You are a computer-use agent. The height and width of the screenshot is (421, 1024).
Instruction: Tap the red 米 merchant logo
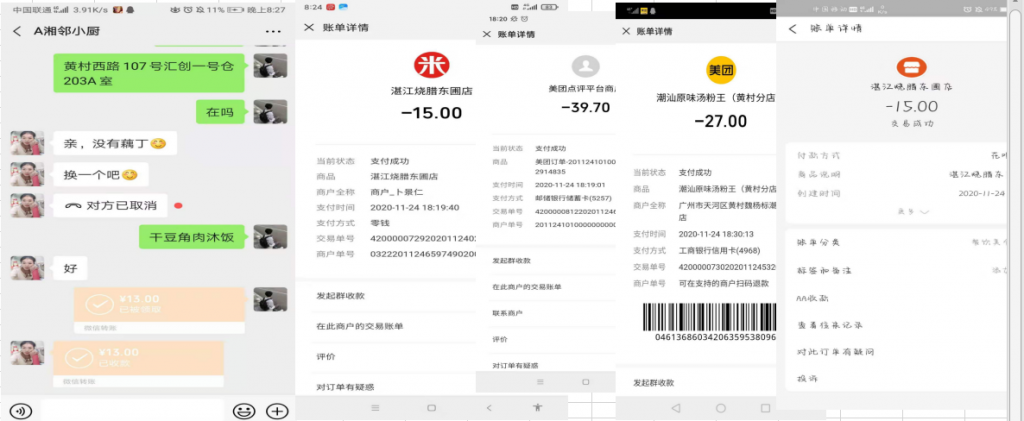click(432, 65)
